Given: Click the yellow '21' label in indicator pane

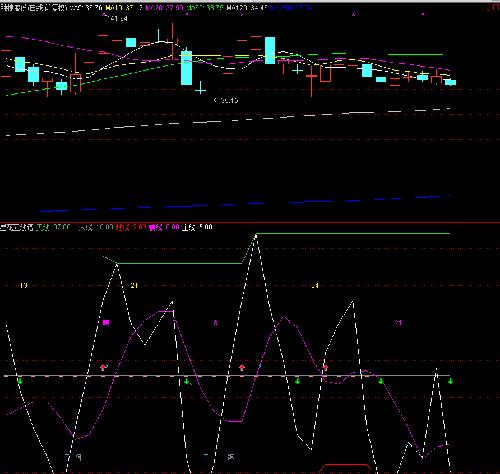Looking at the screenshot, I should [x=134, y=285].
